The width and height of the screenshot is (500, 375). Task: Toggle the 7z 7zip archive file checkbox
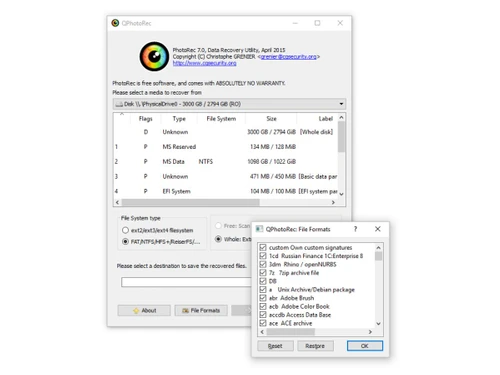coord(263,273)
